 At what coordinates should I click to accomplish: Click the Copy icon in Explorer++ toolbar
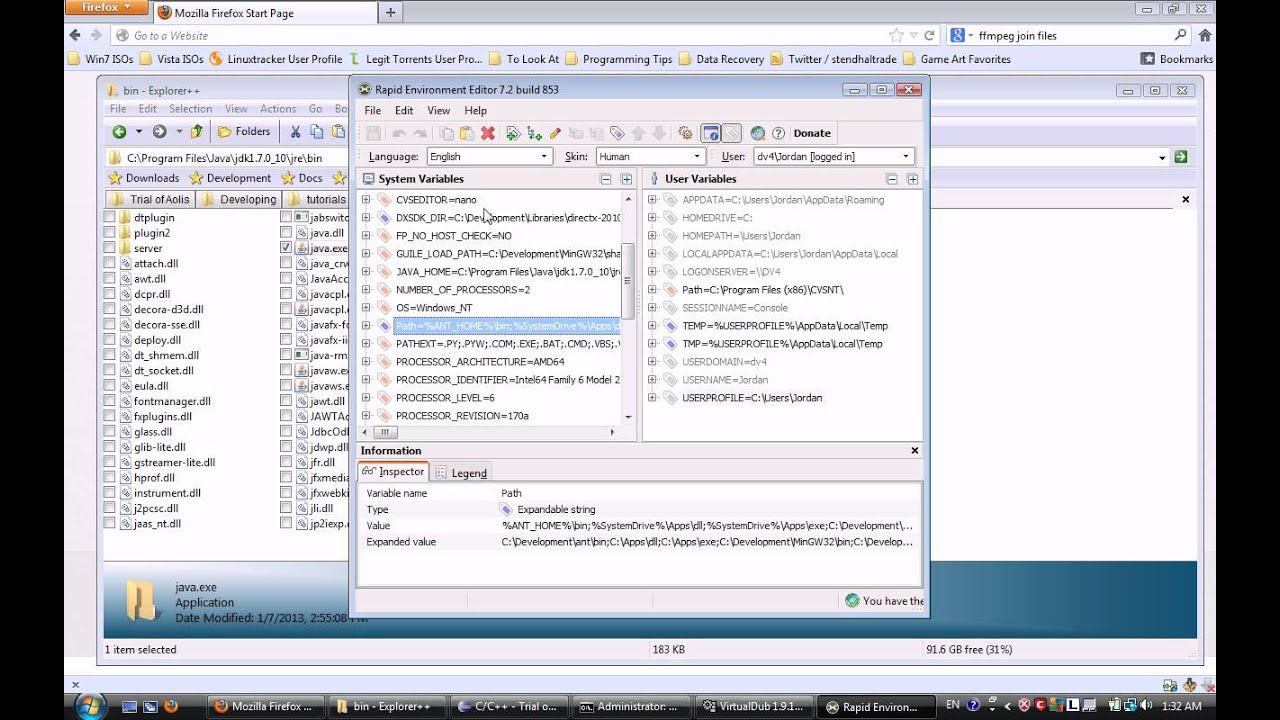(x=317, y=131)
